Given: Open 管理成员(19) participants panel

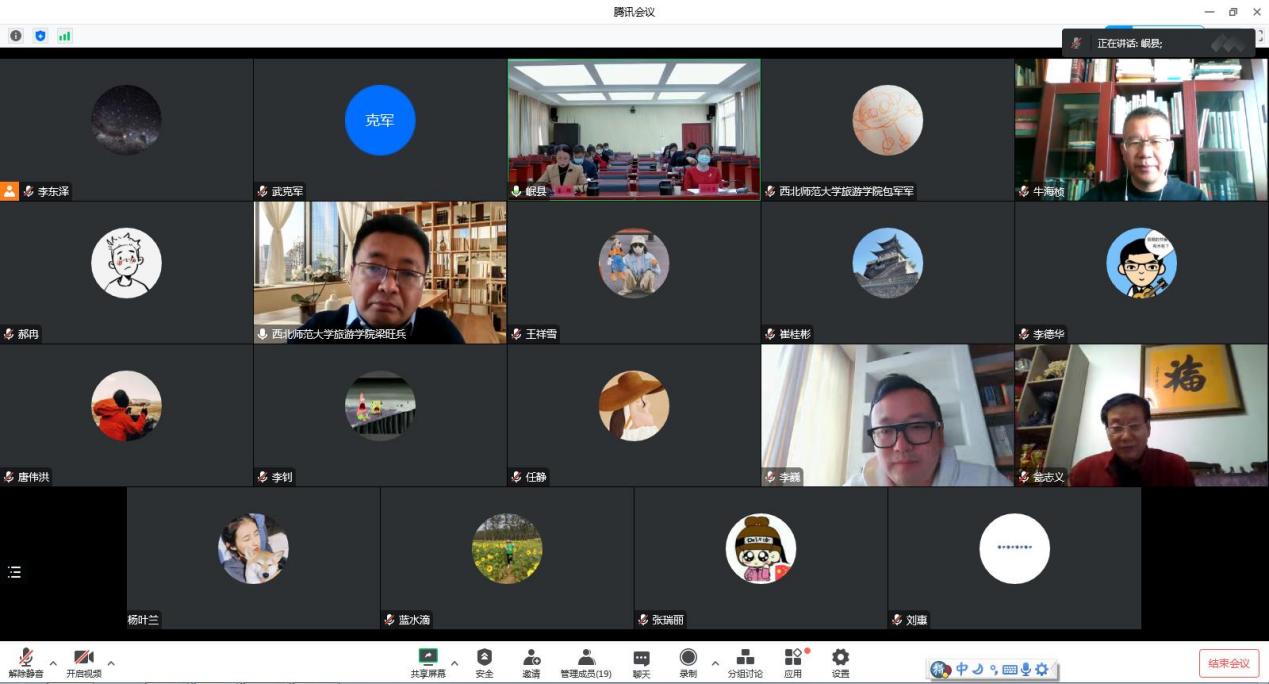Looking at the screenshot, I should (x=586, y=661).
